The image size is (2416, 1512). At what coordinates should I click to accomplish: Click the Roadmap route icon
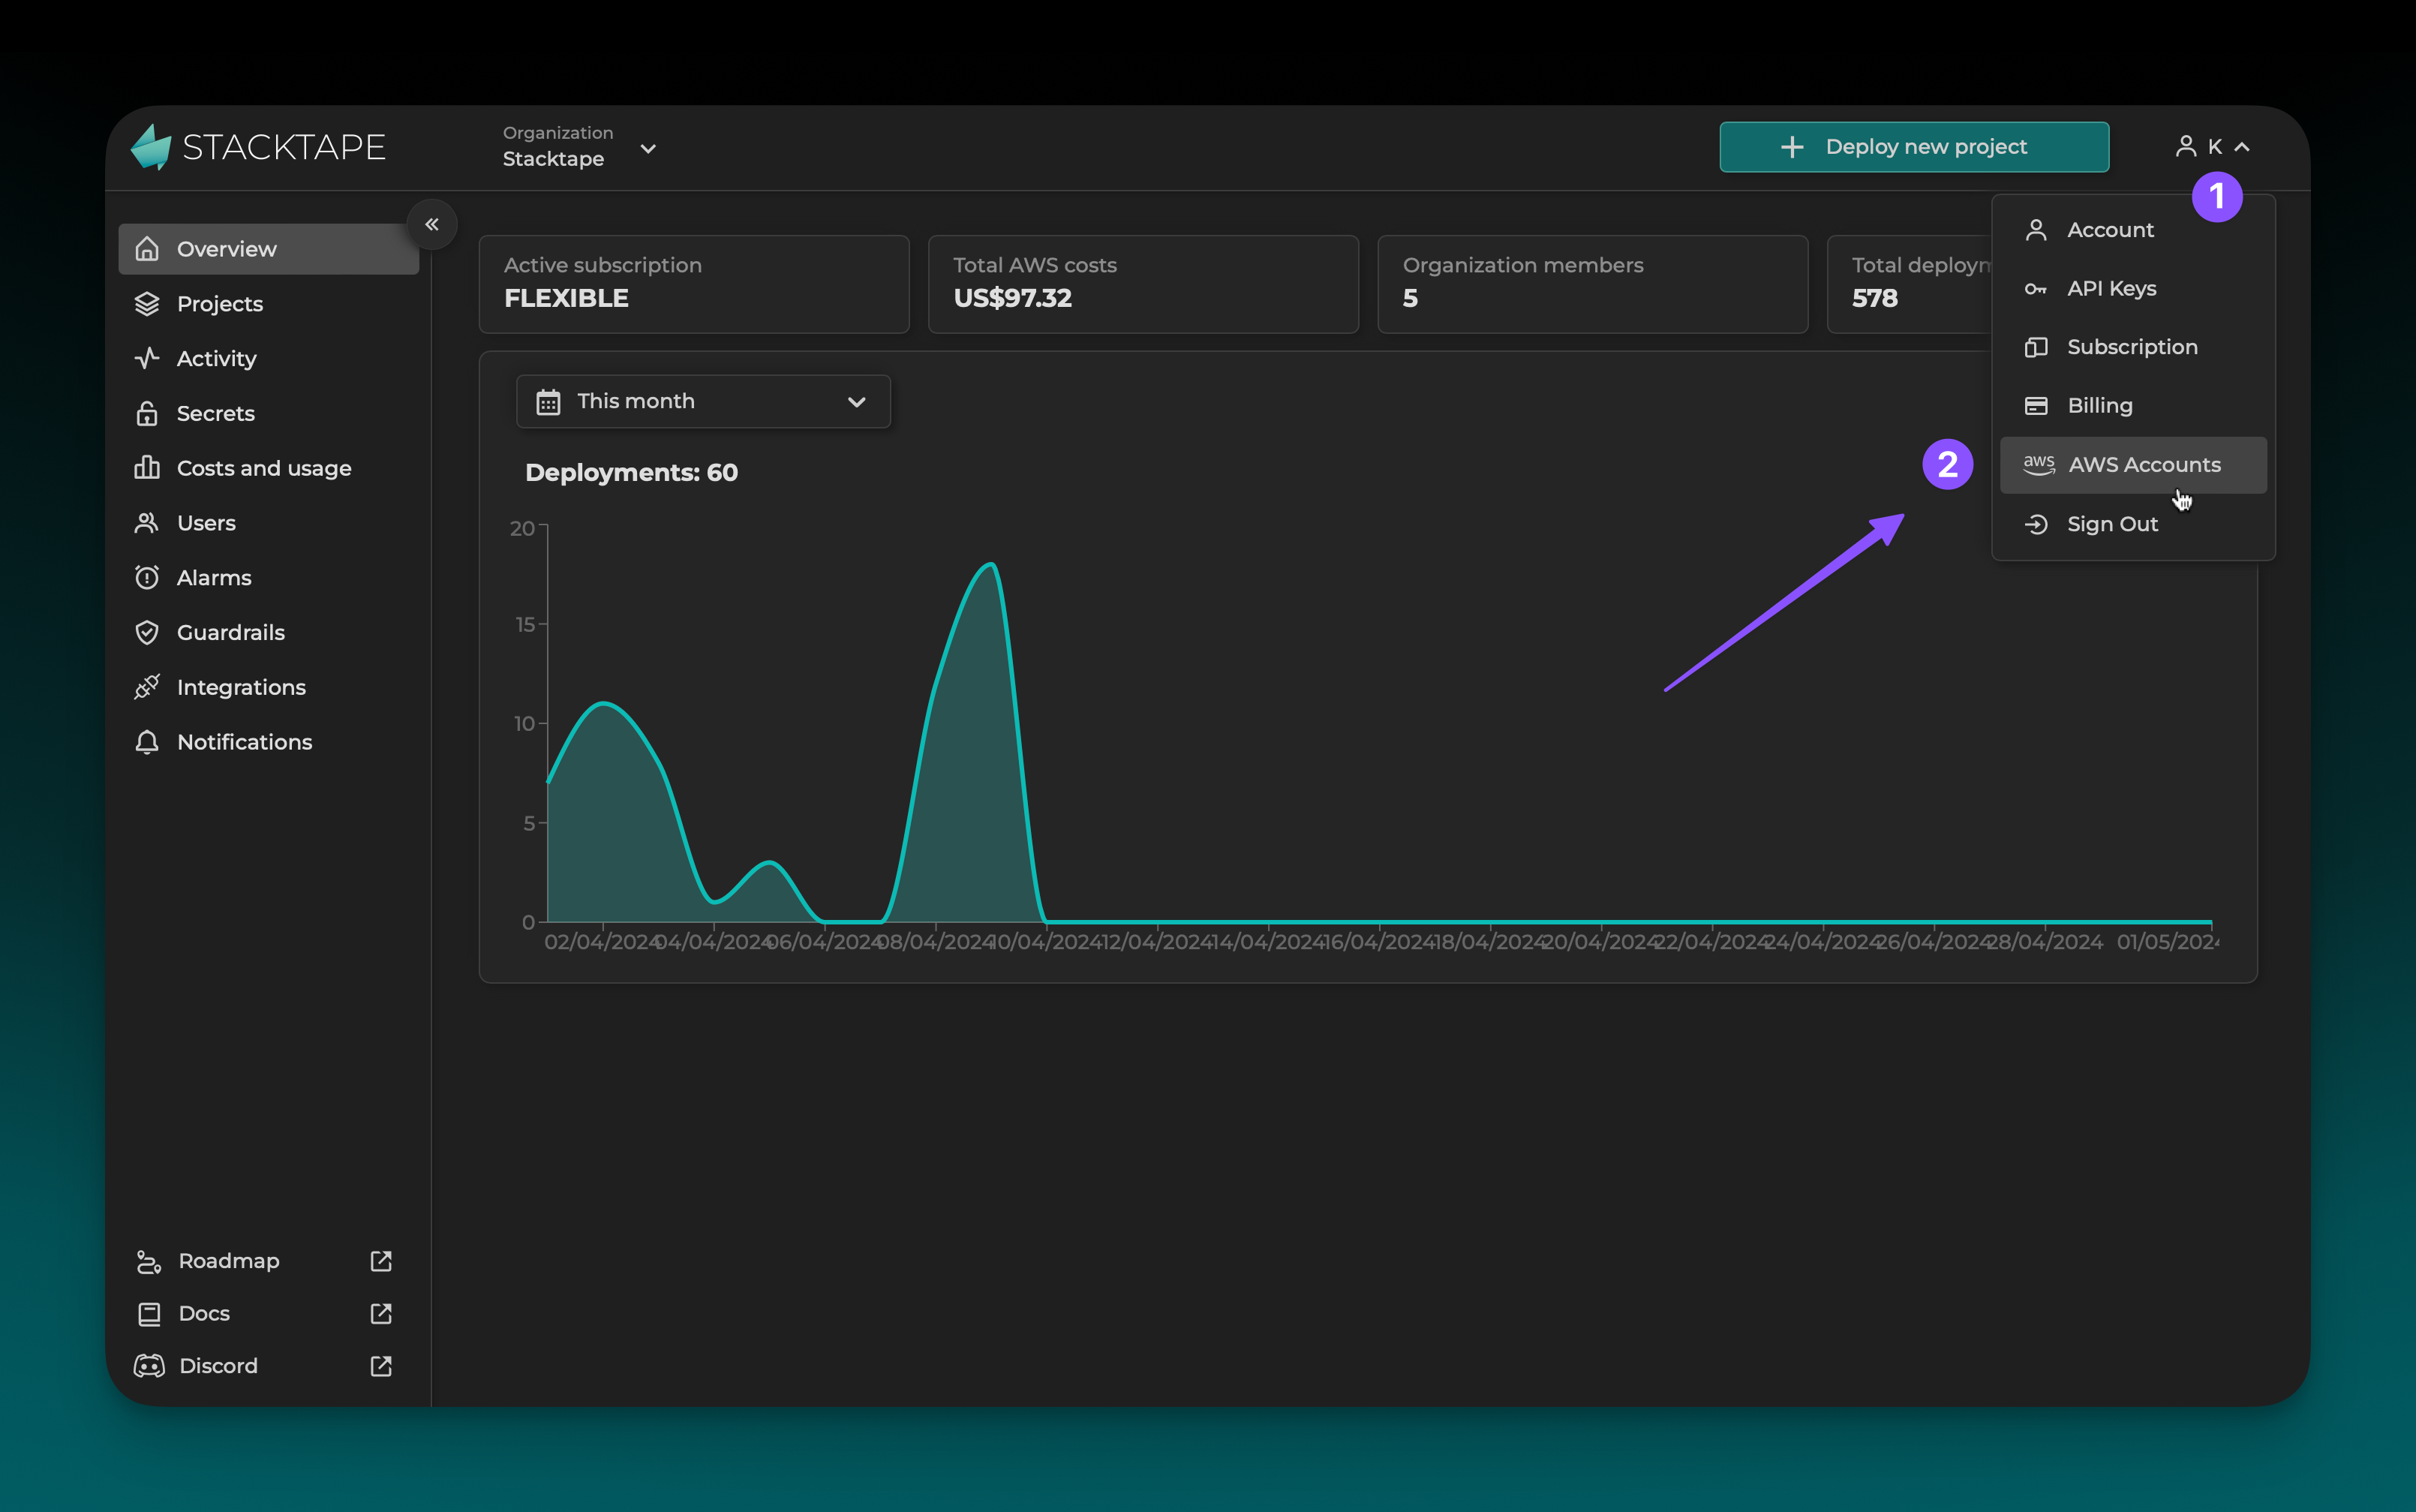[x=149, y=1261]
